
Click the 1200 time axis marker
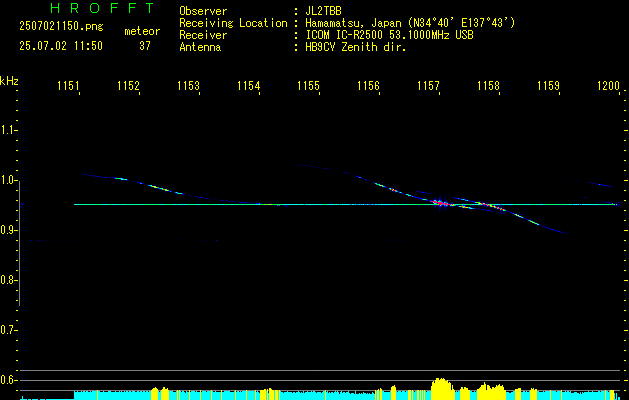pos(608,86)
